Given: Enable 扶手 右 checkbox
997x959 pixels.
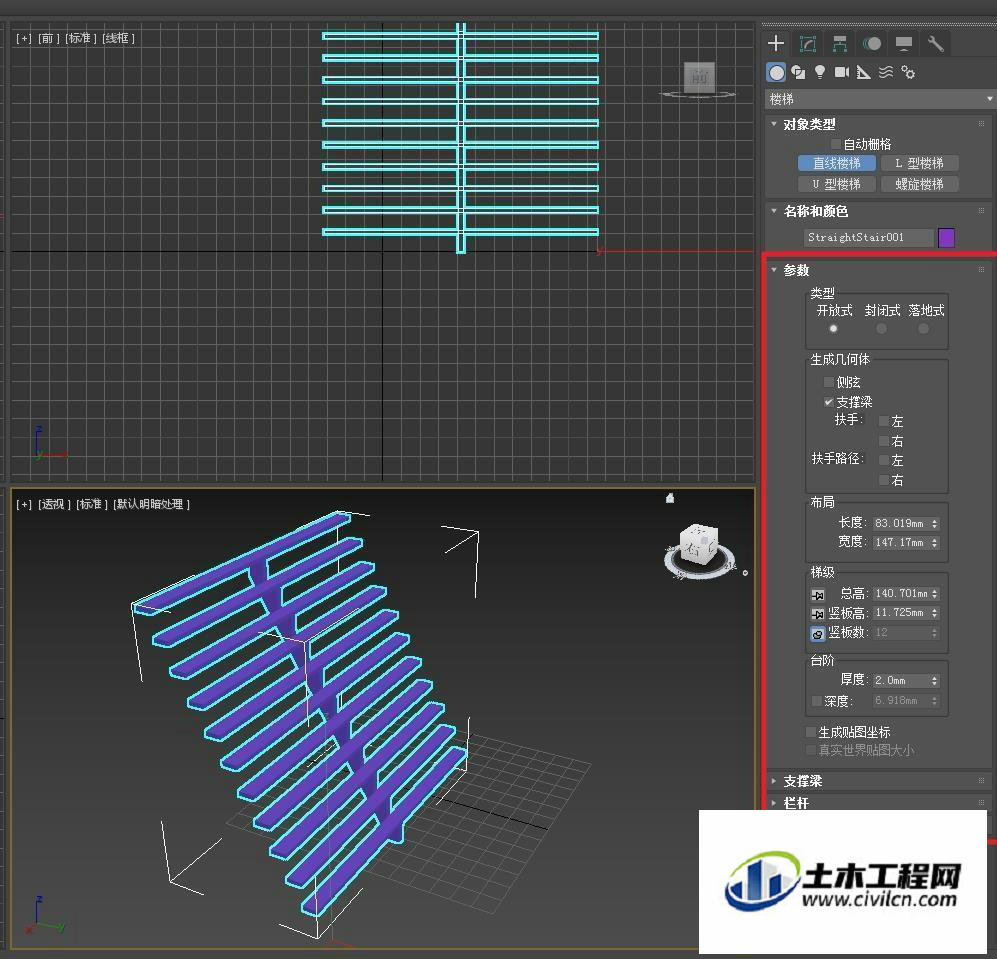Looking at the screenshot, I should 883,441.
